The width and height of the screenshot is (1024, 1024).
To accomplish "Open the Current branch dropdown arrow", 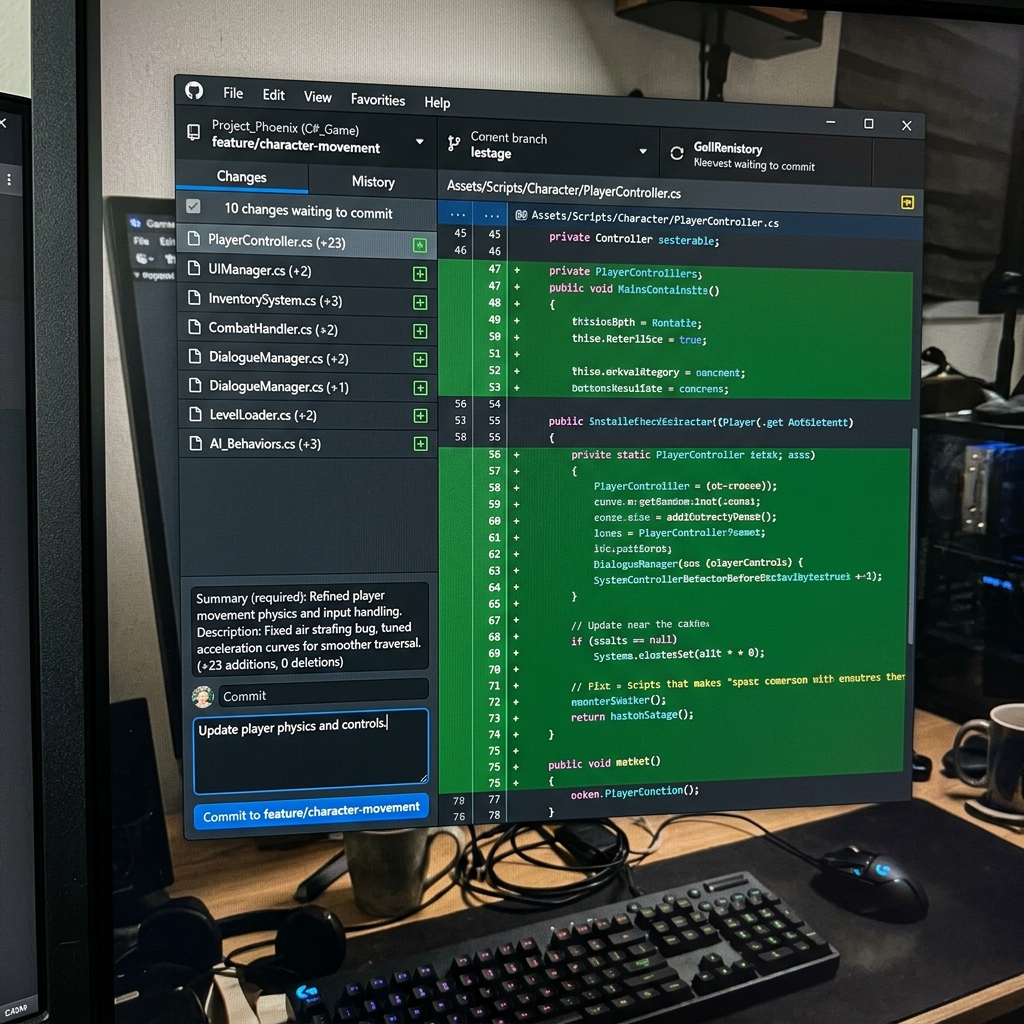I will click(643, 151).
